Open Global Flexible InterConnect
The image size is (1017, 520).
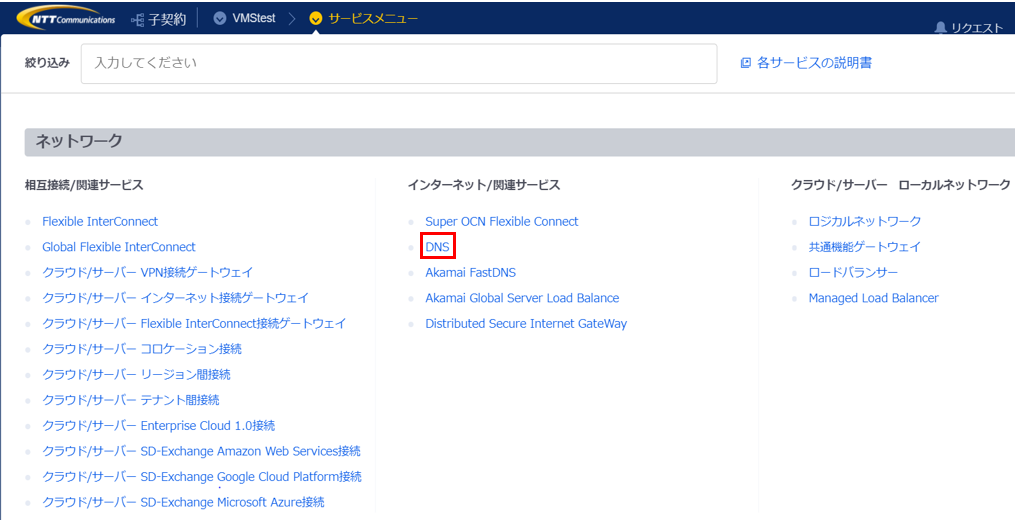point(119,247)
